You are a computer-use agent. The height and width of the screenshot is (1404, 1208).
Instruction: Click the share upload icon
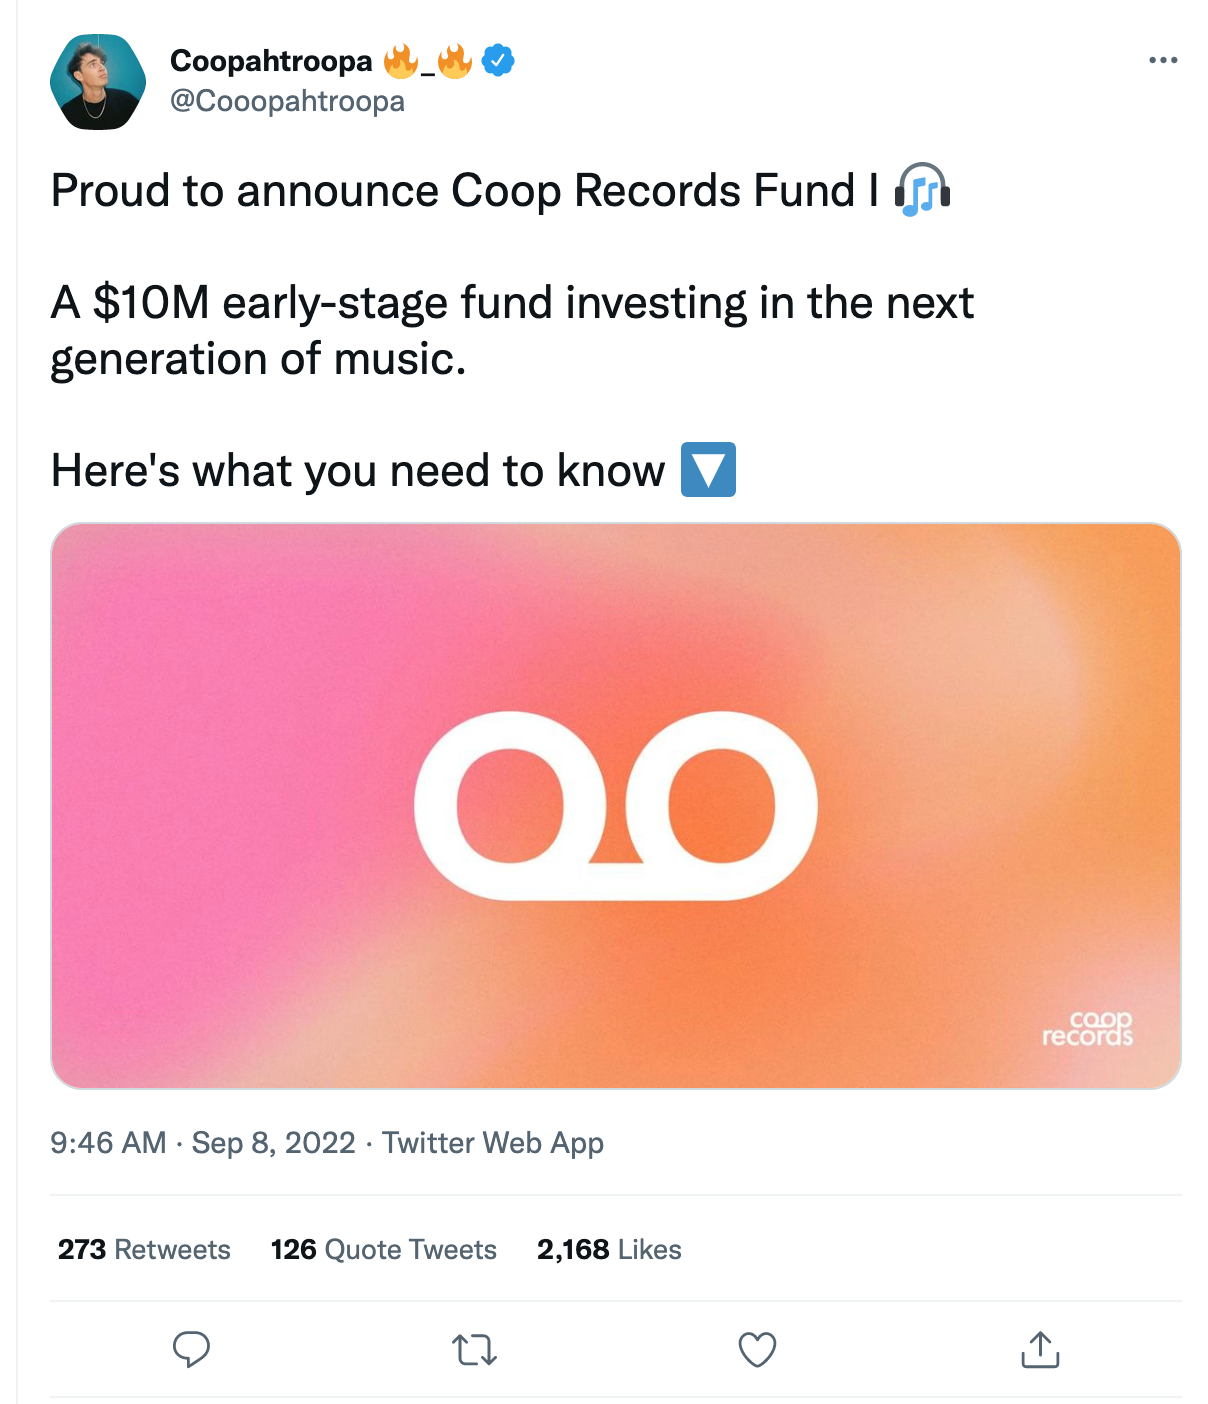pos(1040,1350)
